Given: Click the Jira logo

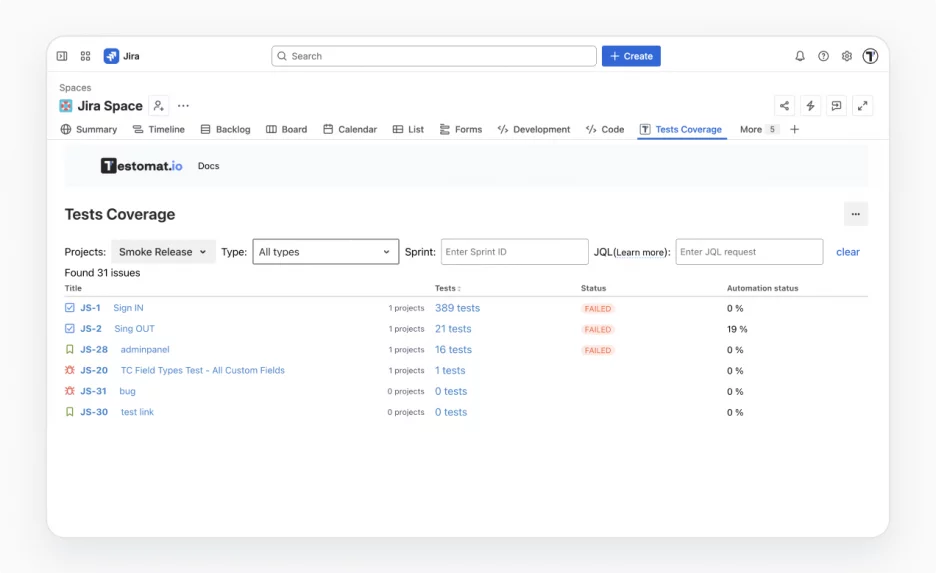Looking at the screenshot, I should (x=122, y=56).
